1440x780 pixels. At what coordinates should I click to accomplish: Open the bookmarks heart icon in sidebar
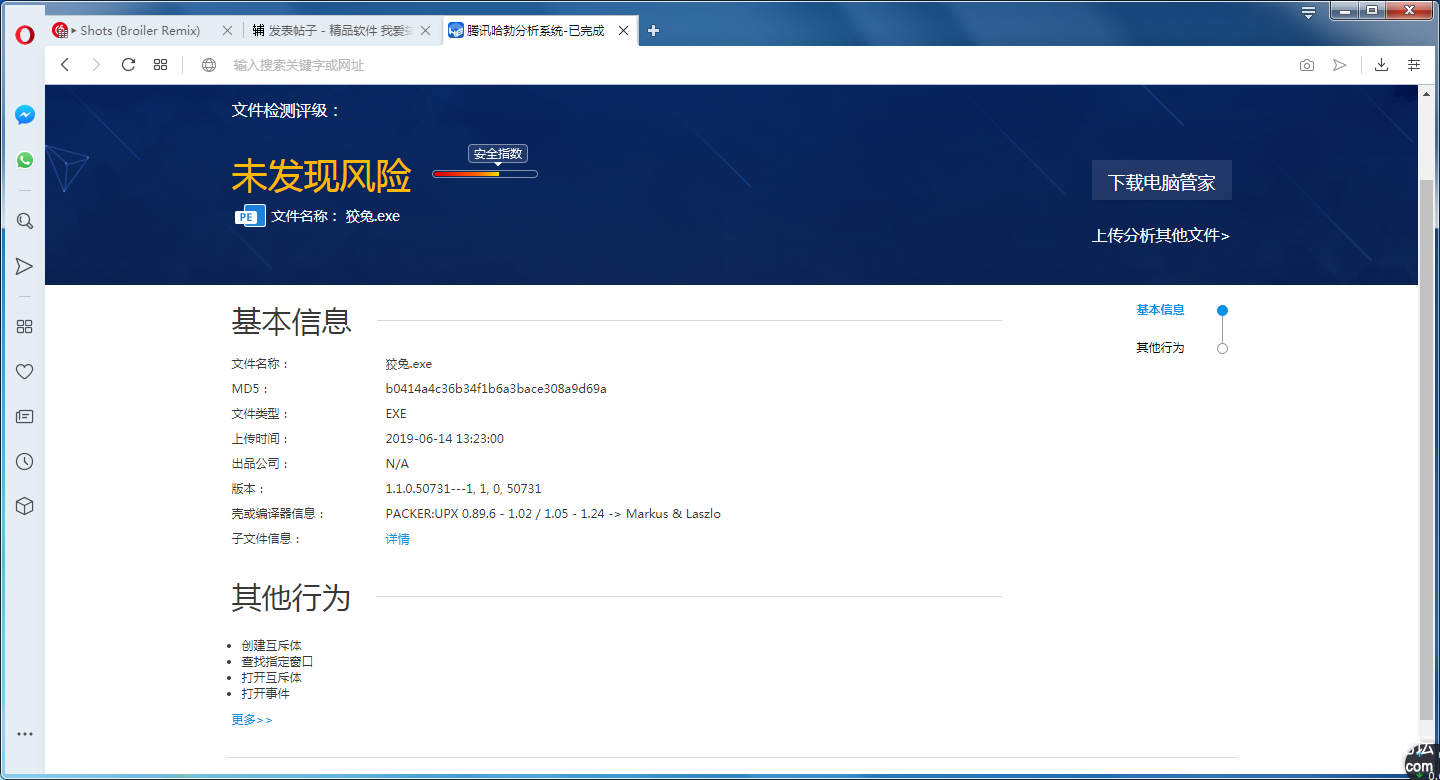25,372
